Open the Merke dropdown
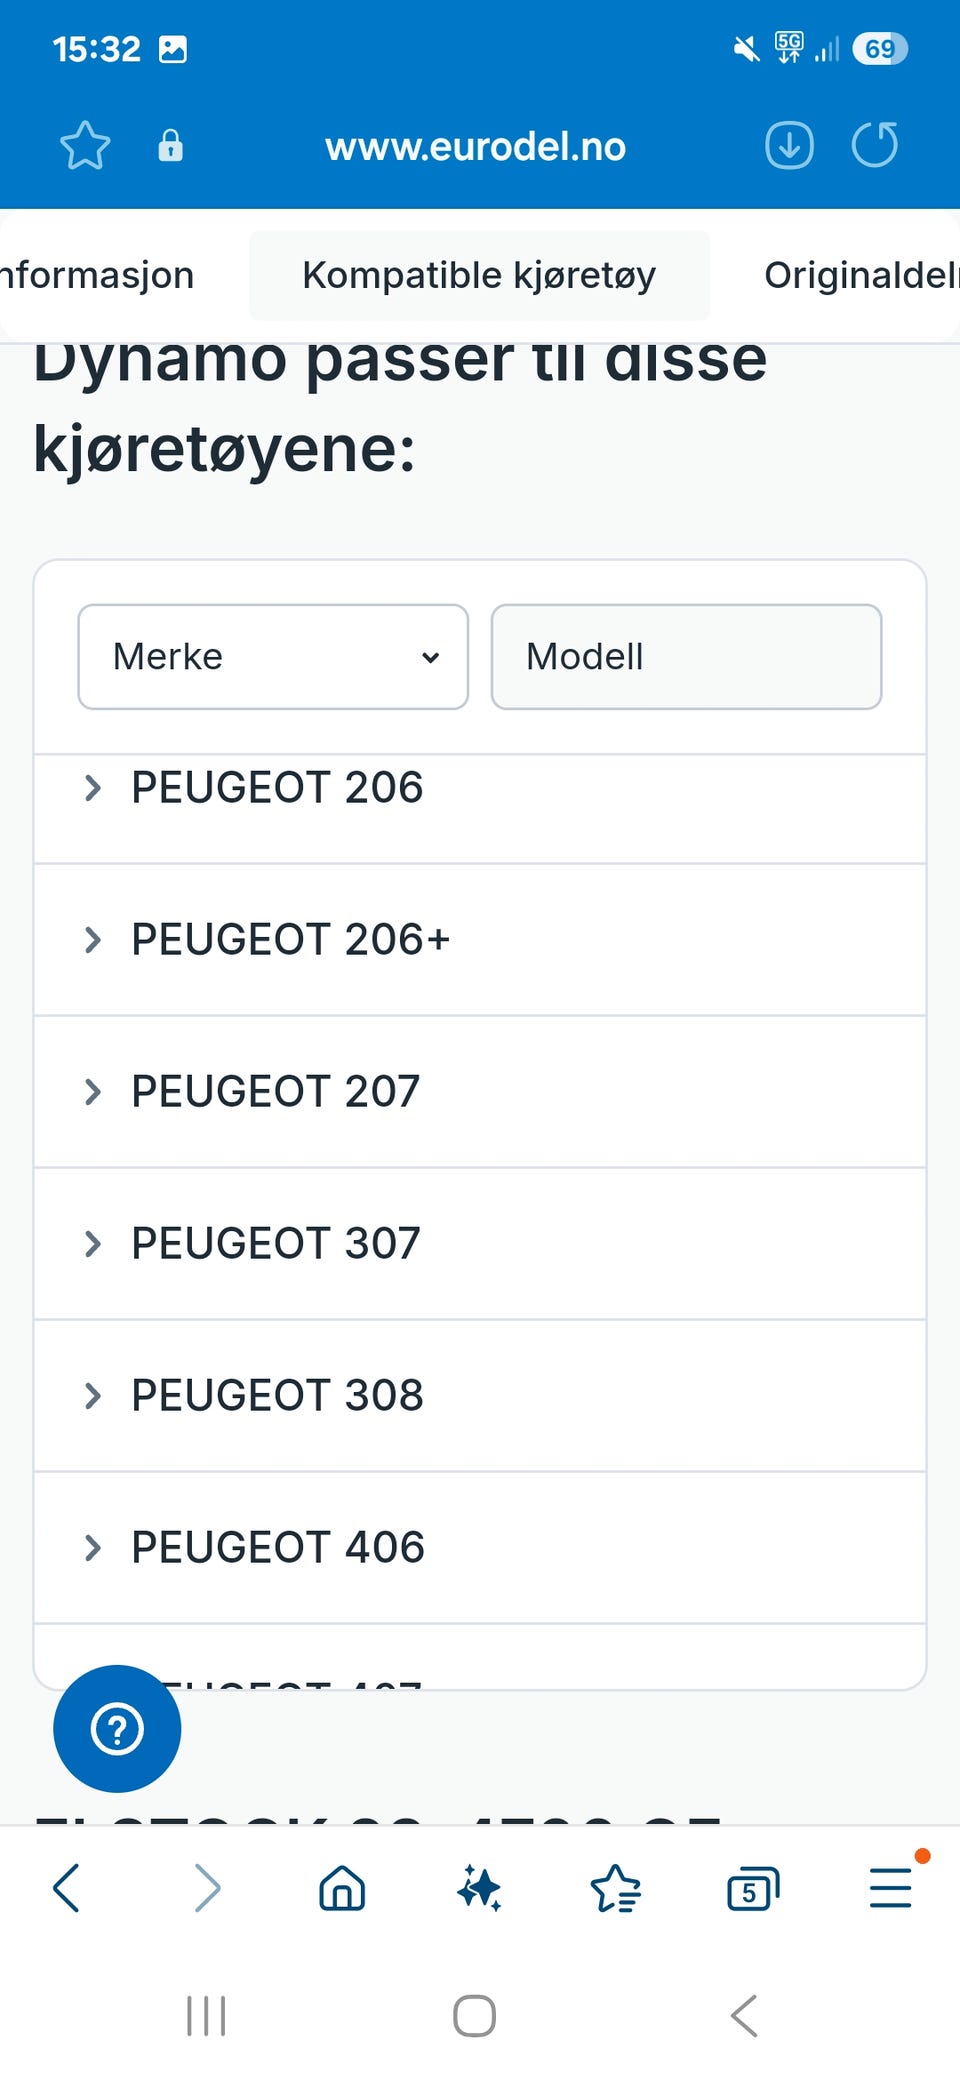The width and height of the screenshot is (960, 2080). [273, 657]
